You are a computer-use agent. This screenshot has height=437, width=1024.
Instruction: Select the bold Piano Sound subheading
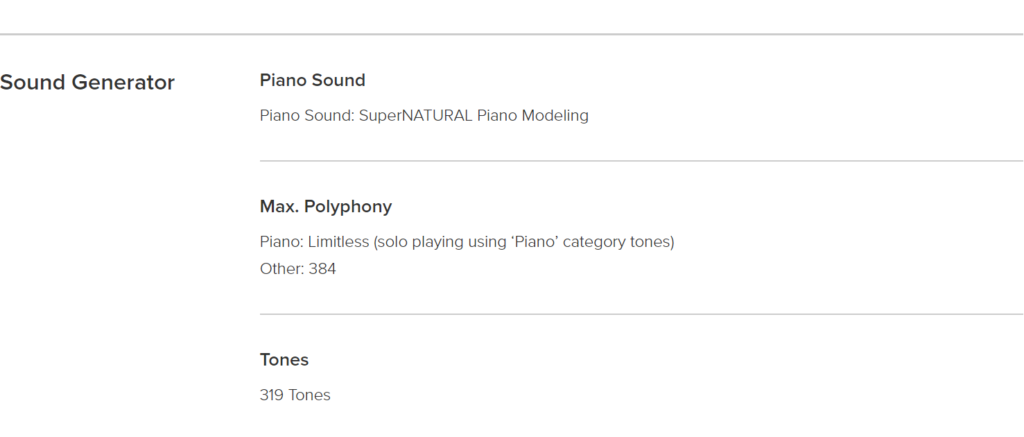click(312, 80)
